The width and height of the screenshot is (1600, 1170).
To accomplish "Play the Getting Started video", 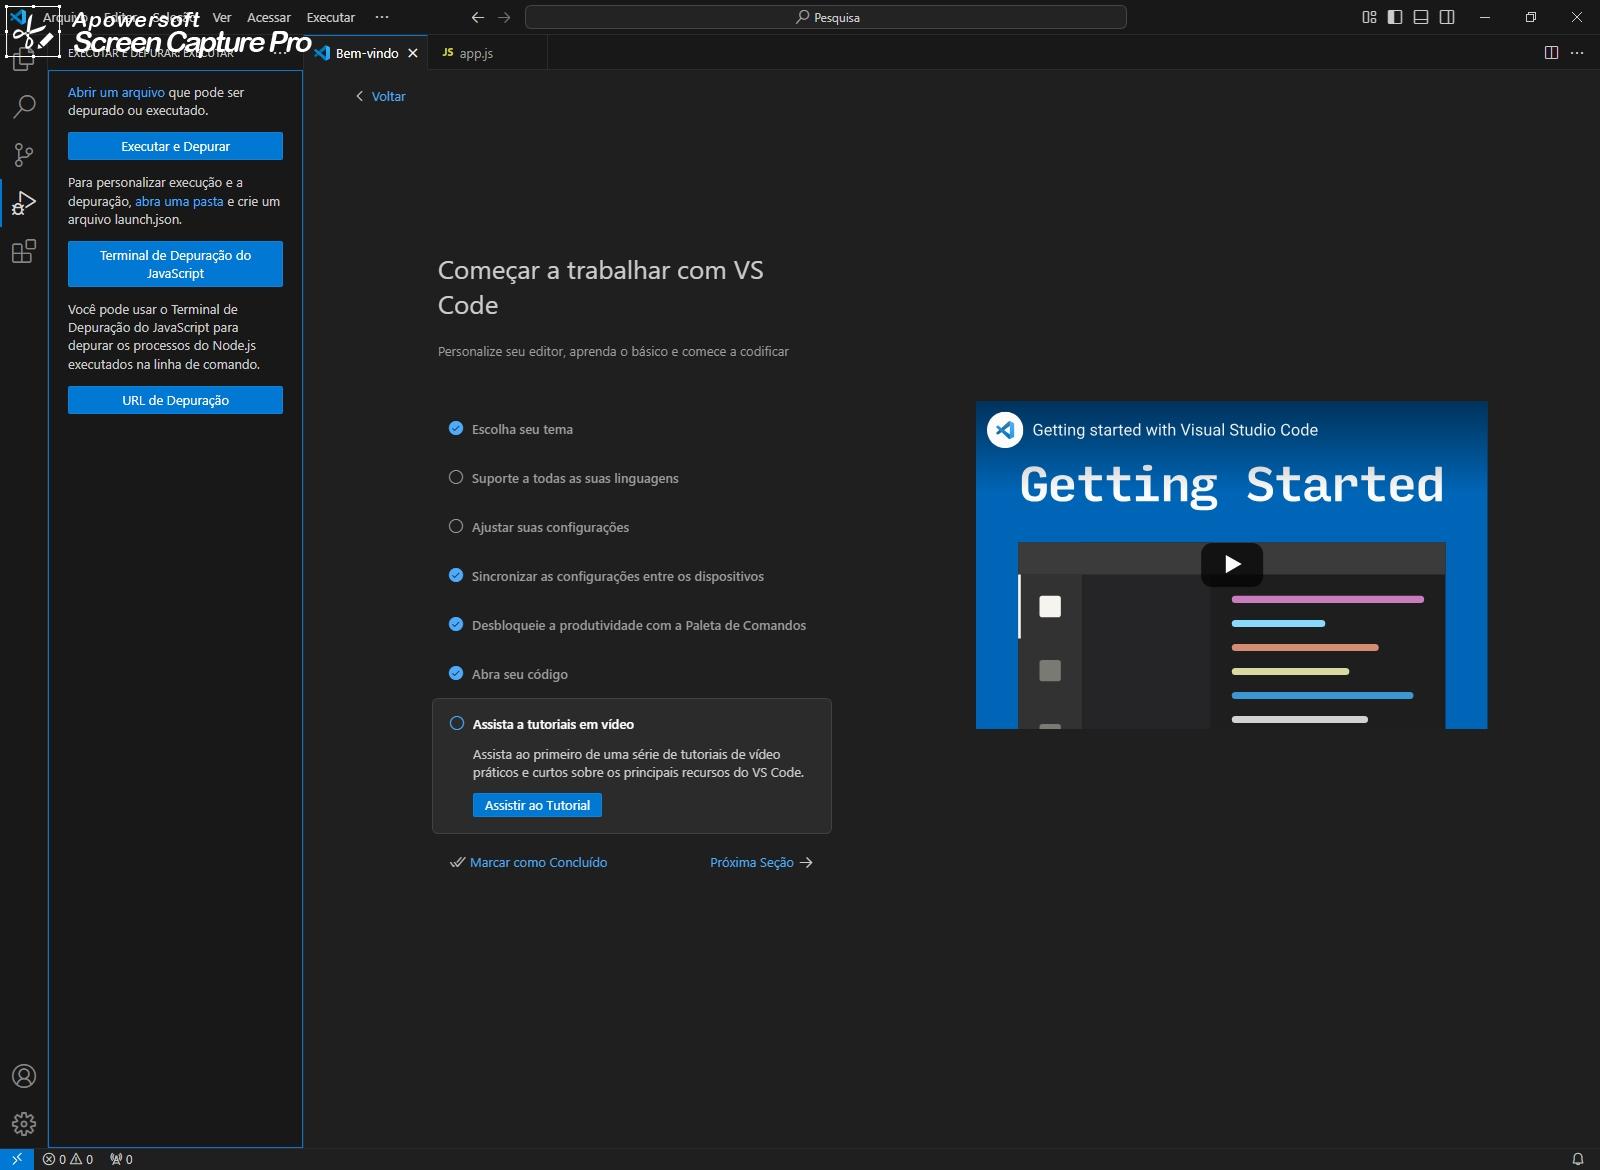I will pos(1232,564).
